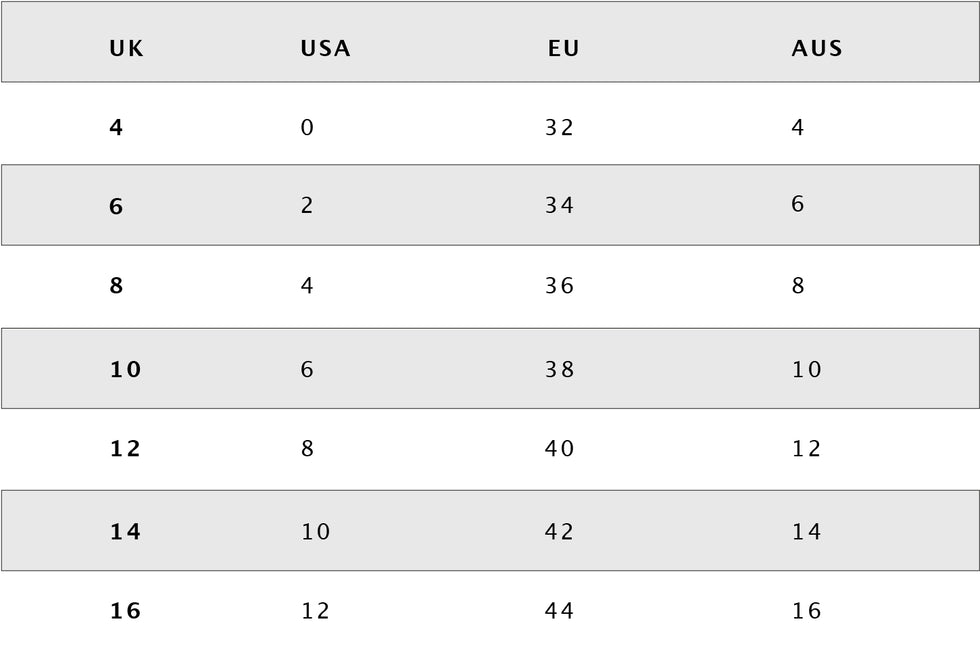Select UK size 8 cell
Screen dimensions: 980x653
[116, 286]
